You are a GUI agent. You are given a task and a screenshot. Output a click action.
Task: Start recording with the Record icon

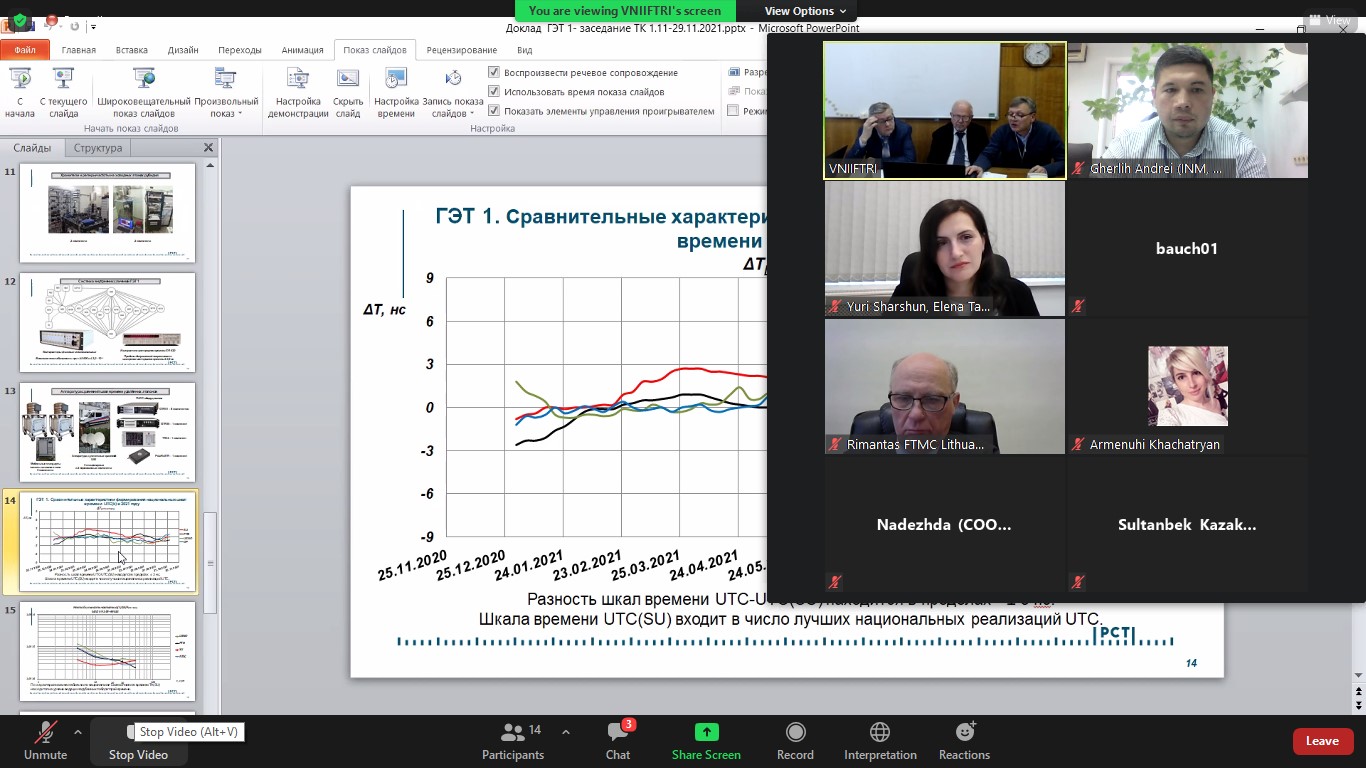(795, 732)
